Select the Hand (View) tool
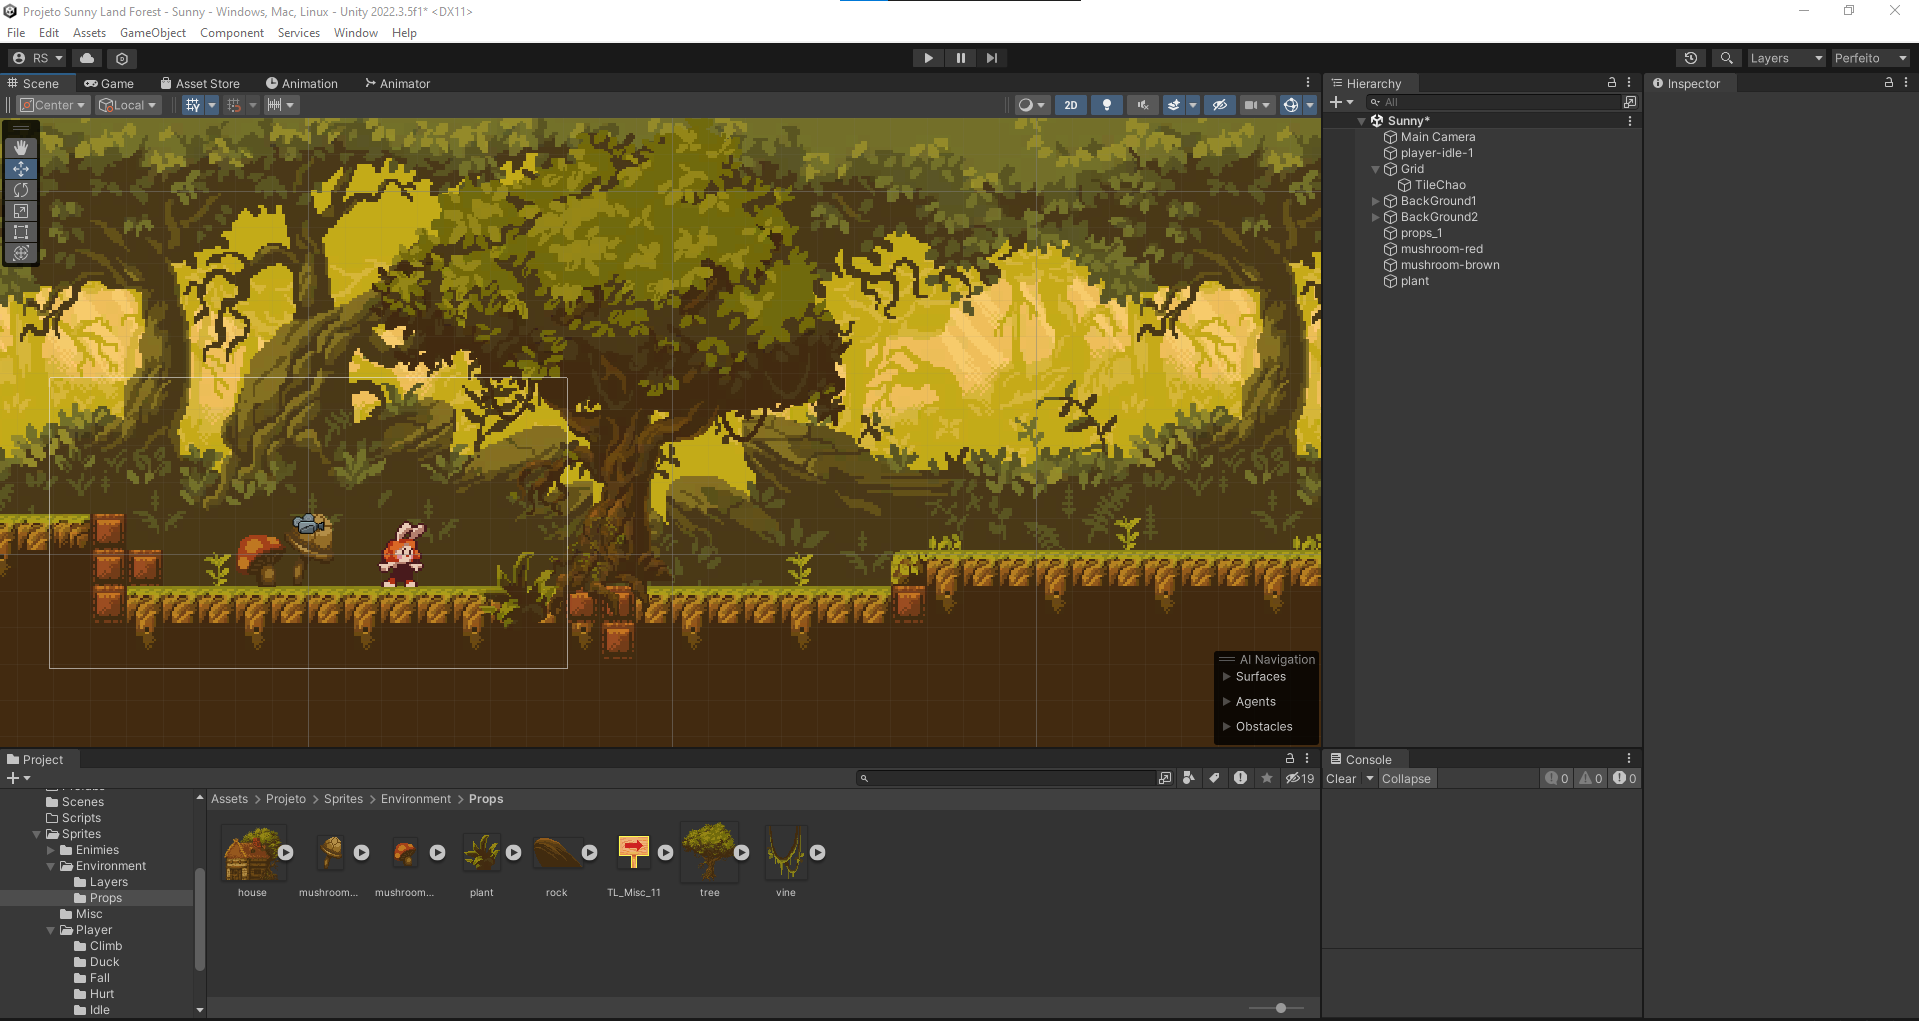Image resolution: width=1919 pixels, height=1021 pixels. (21, 147)
